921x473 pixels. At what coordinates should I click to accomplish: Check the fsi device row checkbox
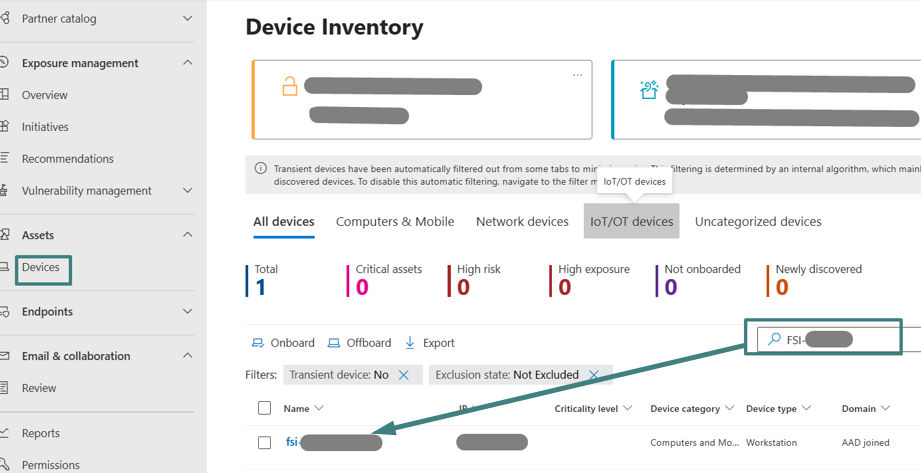click(265, 442)
